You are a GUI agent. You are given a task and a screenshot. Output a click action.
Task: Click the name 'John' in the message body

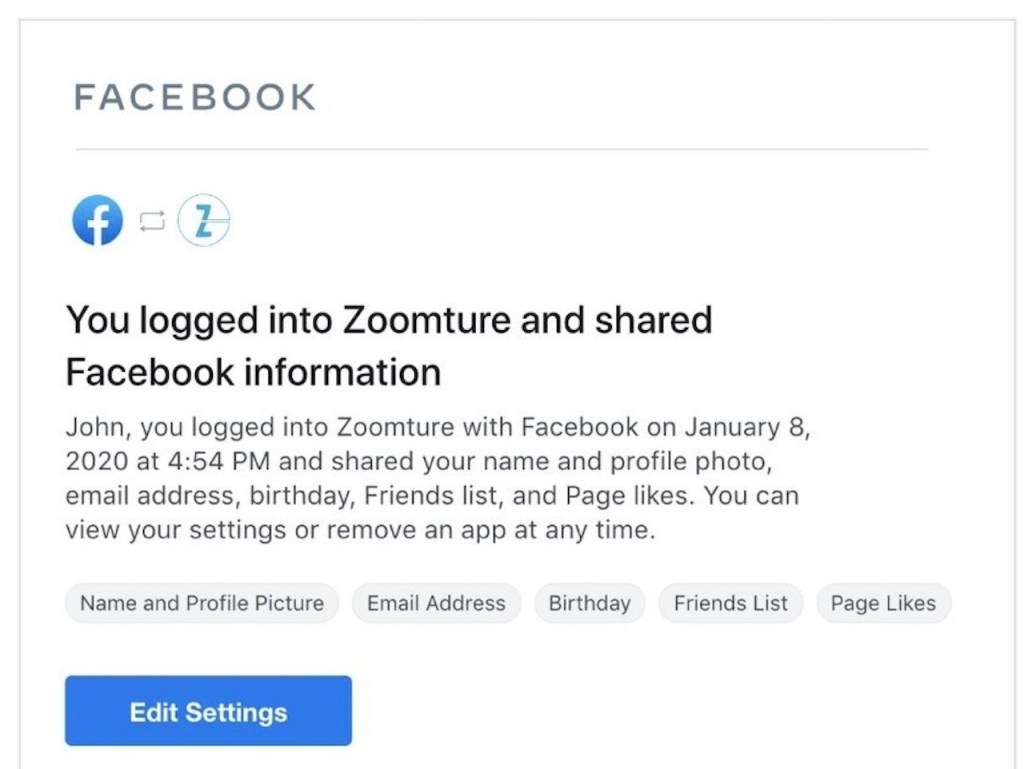point(95,428)
